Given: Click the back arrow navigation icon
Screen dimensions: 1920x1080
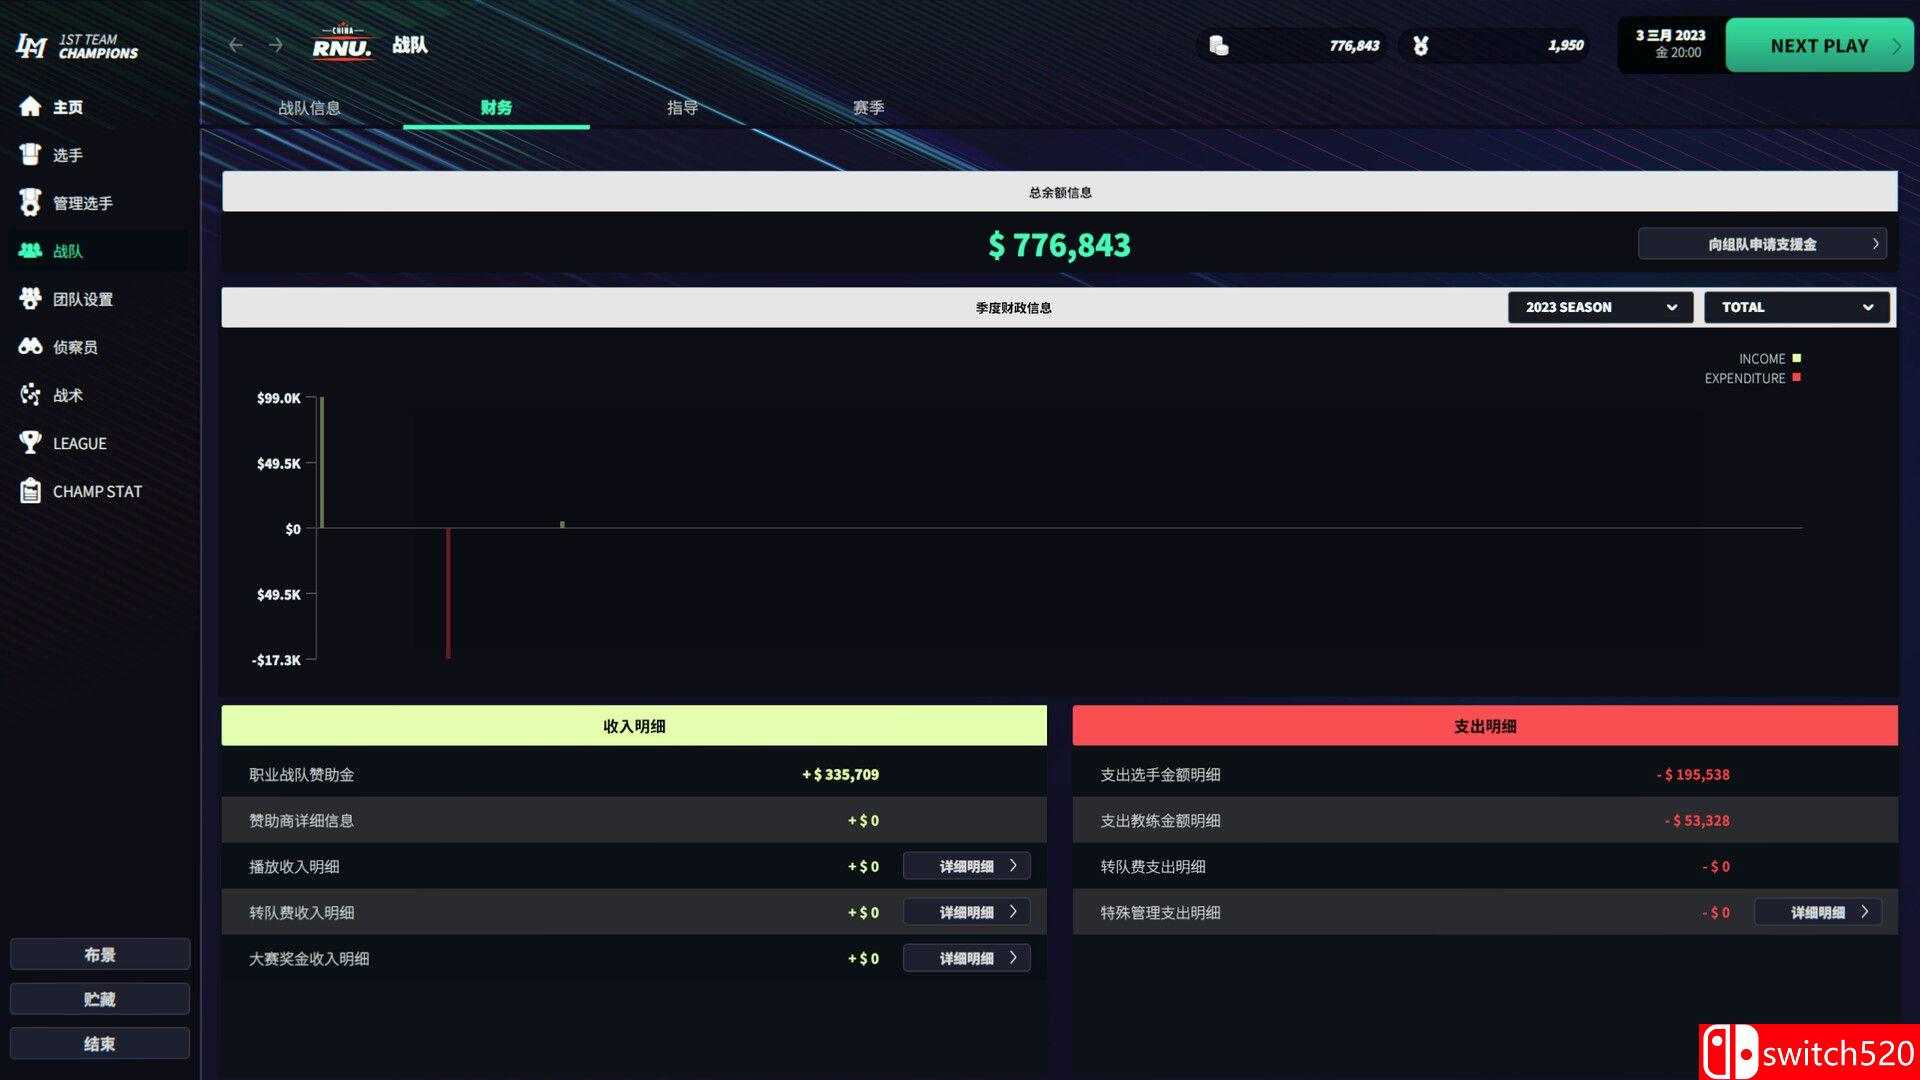Looking at the screenshot, I should [235, 45].
